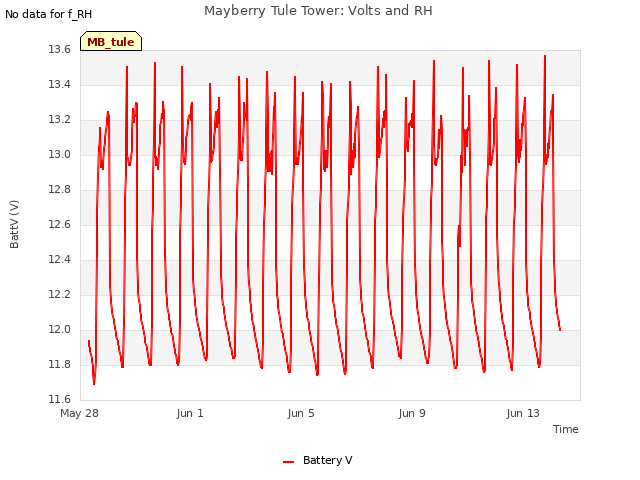The image size is (640, 480).
Task: Click the red Battery V legend swatch
Action: click(x=289, y=462)
